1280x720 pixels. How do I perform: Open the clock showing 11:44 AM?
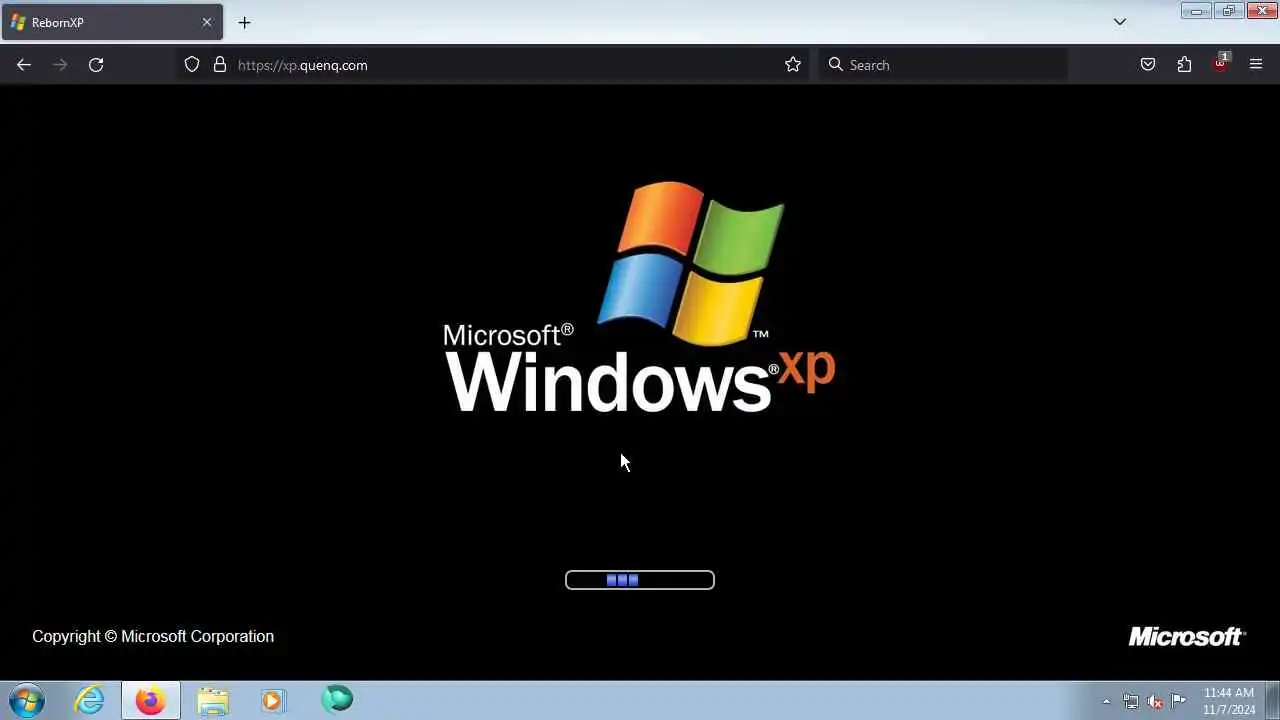(x=1229, y=701)
